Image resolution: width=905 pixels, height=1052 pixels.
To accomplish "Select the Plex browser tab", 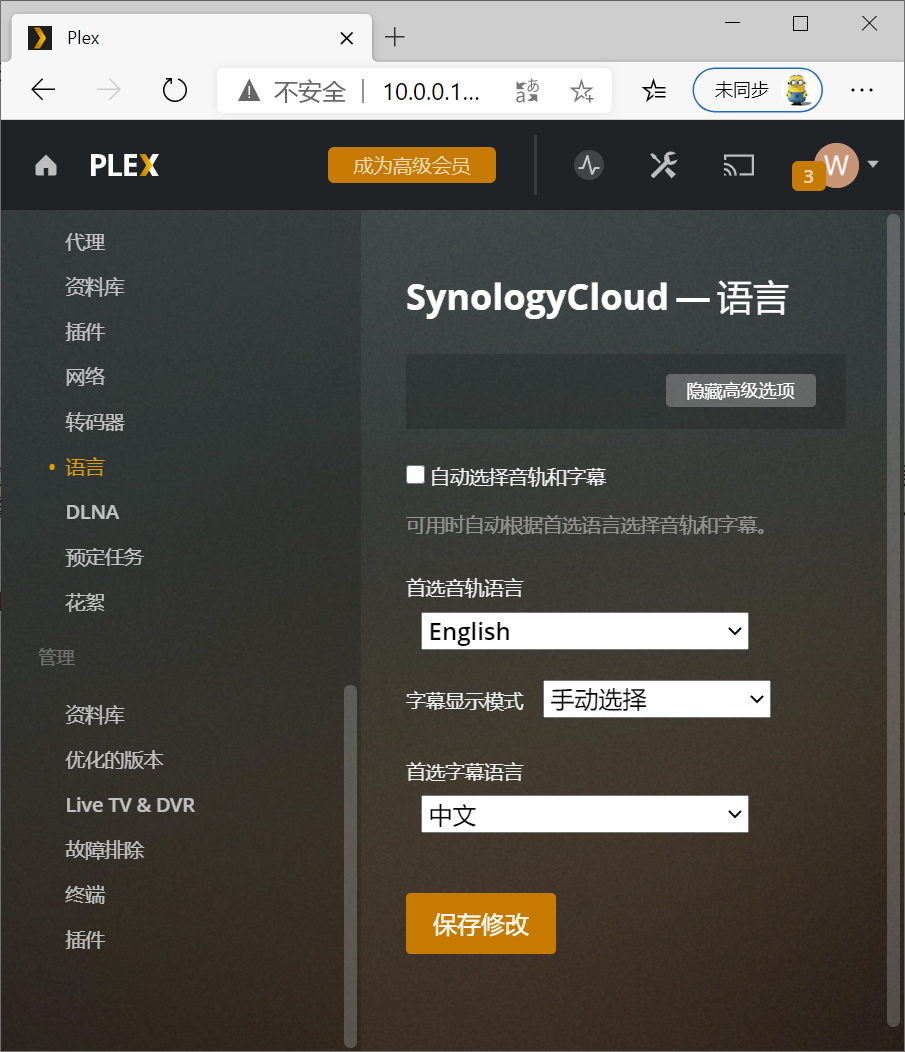I will 191,38.
